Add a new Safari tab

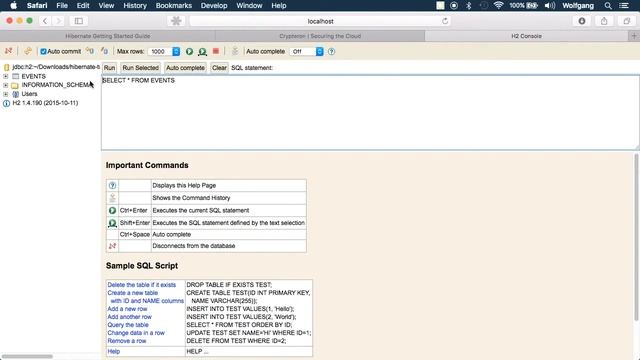click(x=634, y=36)
